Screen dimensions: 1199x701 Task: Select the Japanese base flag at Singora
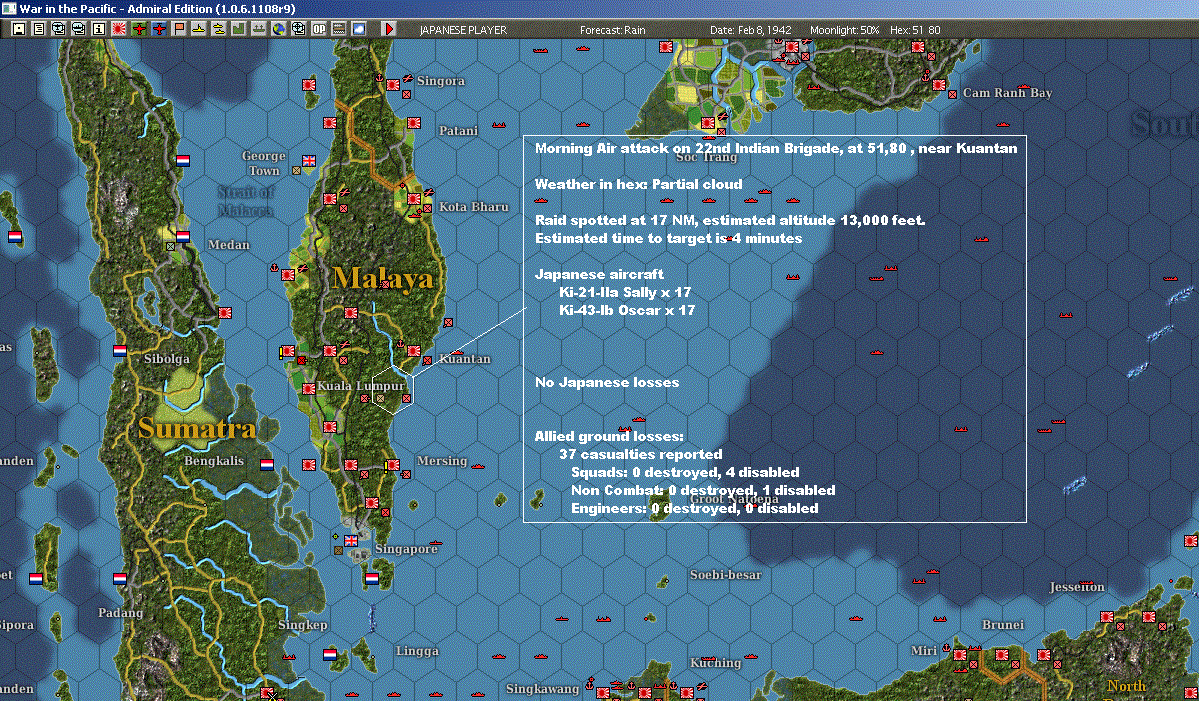[393, 84]
